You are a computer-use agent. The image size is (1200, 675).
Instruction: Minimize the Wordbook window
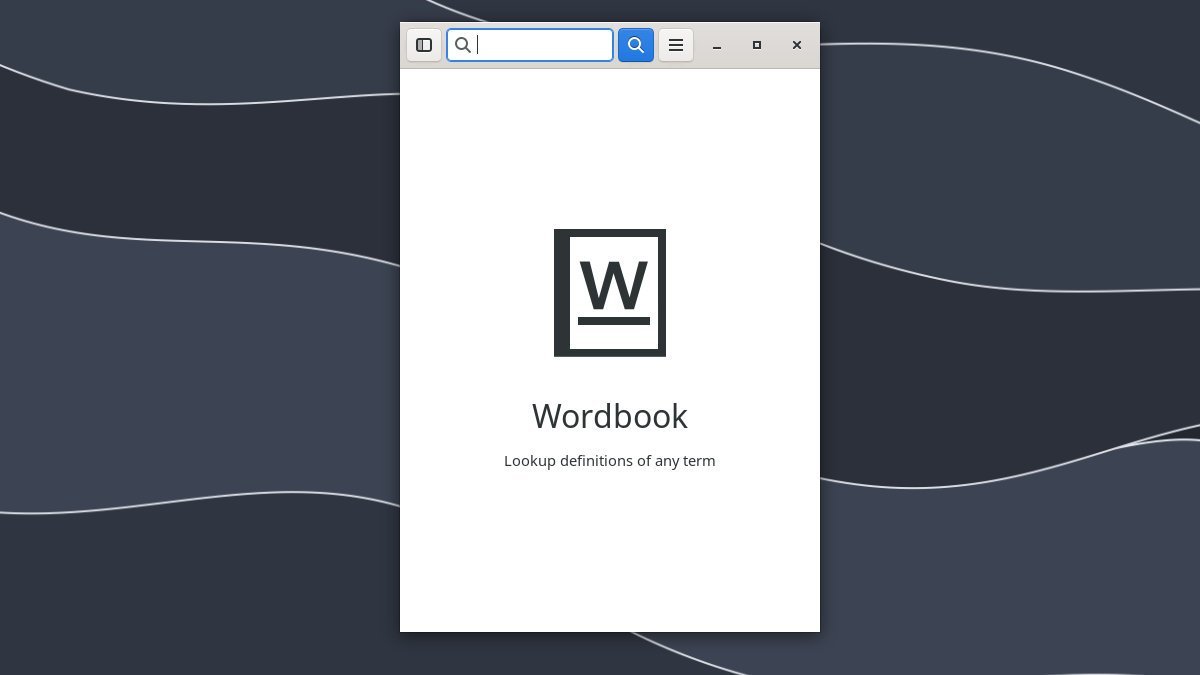(717, 45)
